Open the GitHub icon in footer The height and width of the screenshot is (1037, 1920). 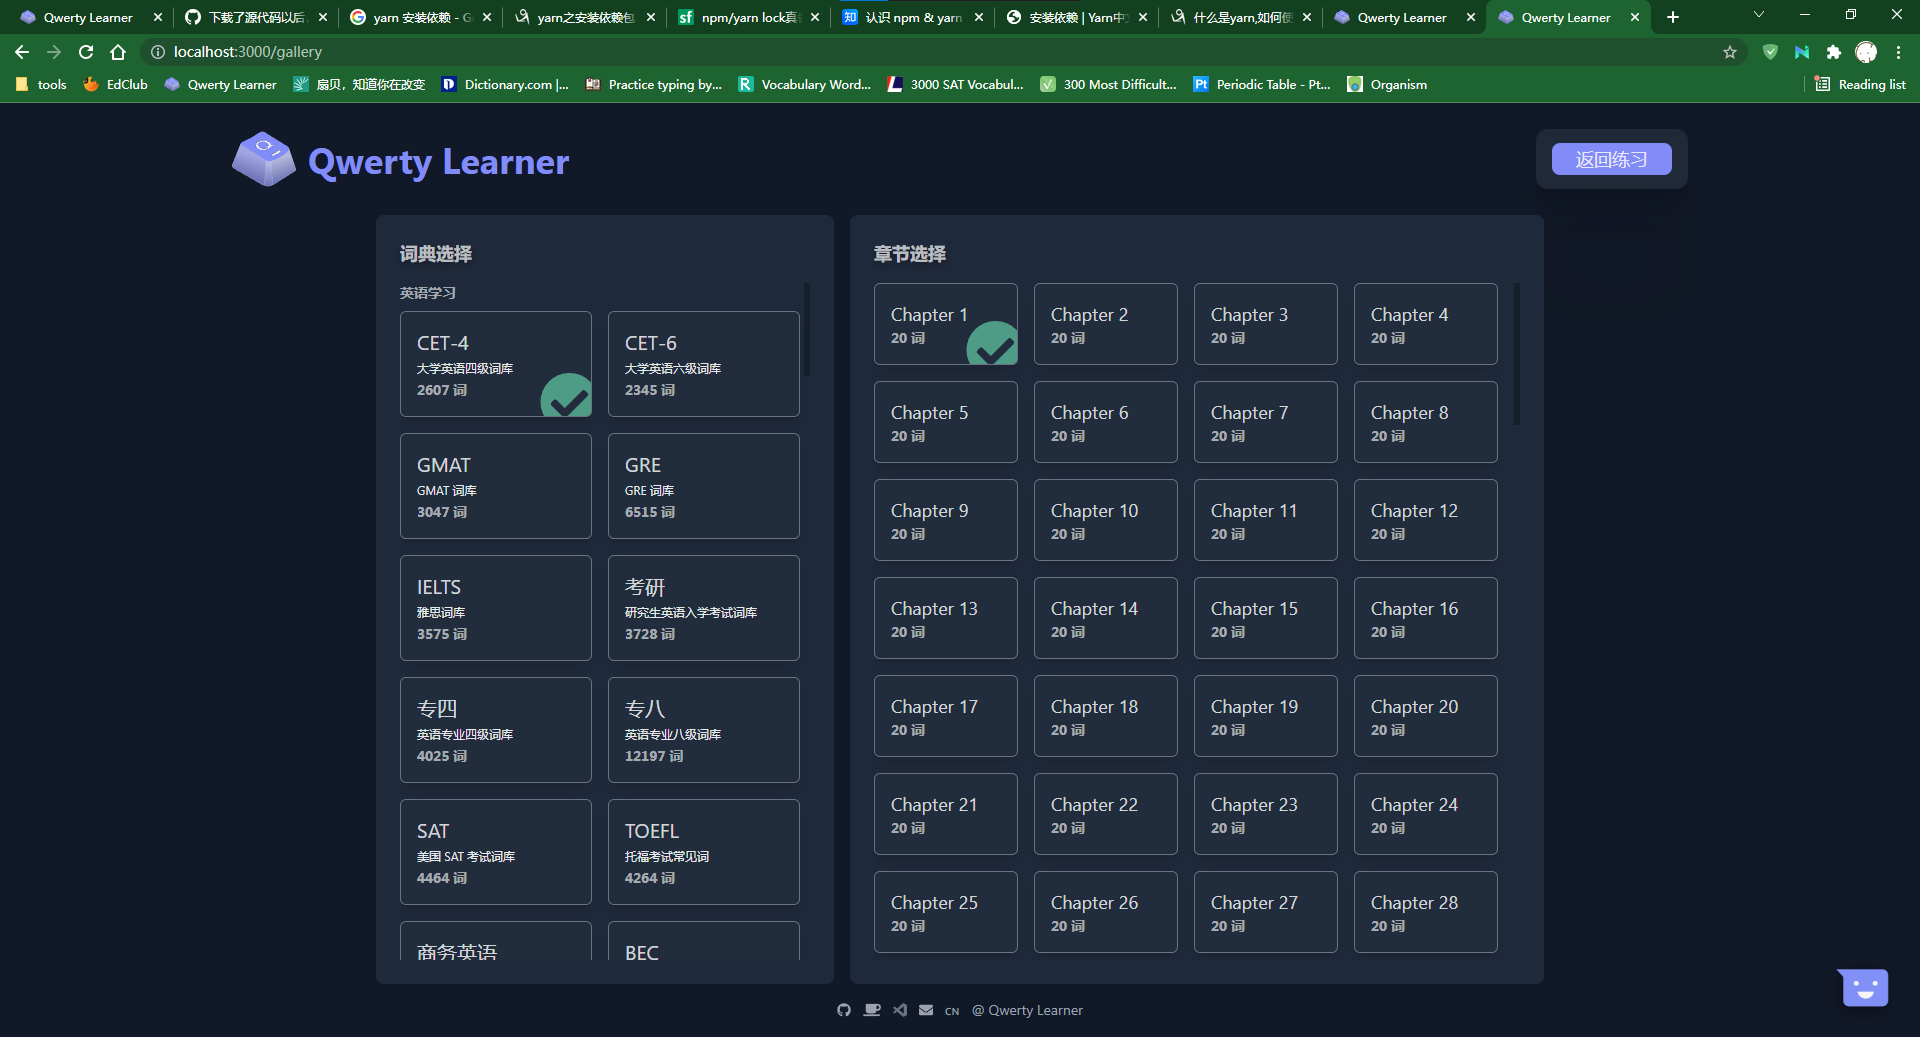[843, 1010]
